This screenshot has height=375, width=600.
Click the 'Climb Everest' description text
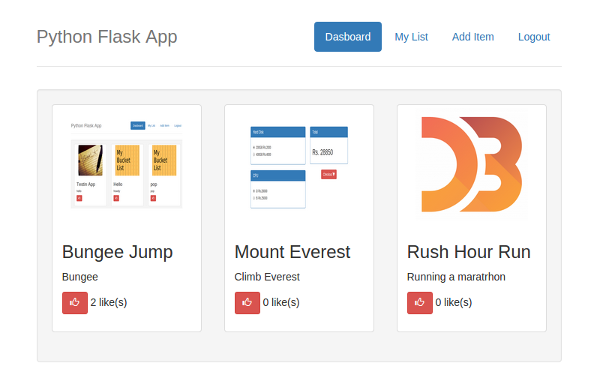tap(267, 277)
